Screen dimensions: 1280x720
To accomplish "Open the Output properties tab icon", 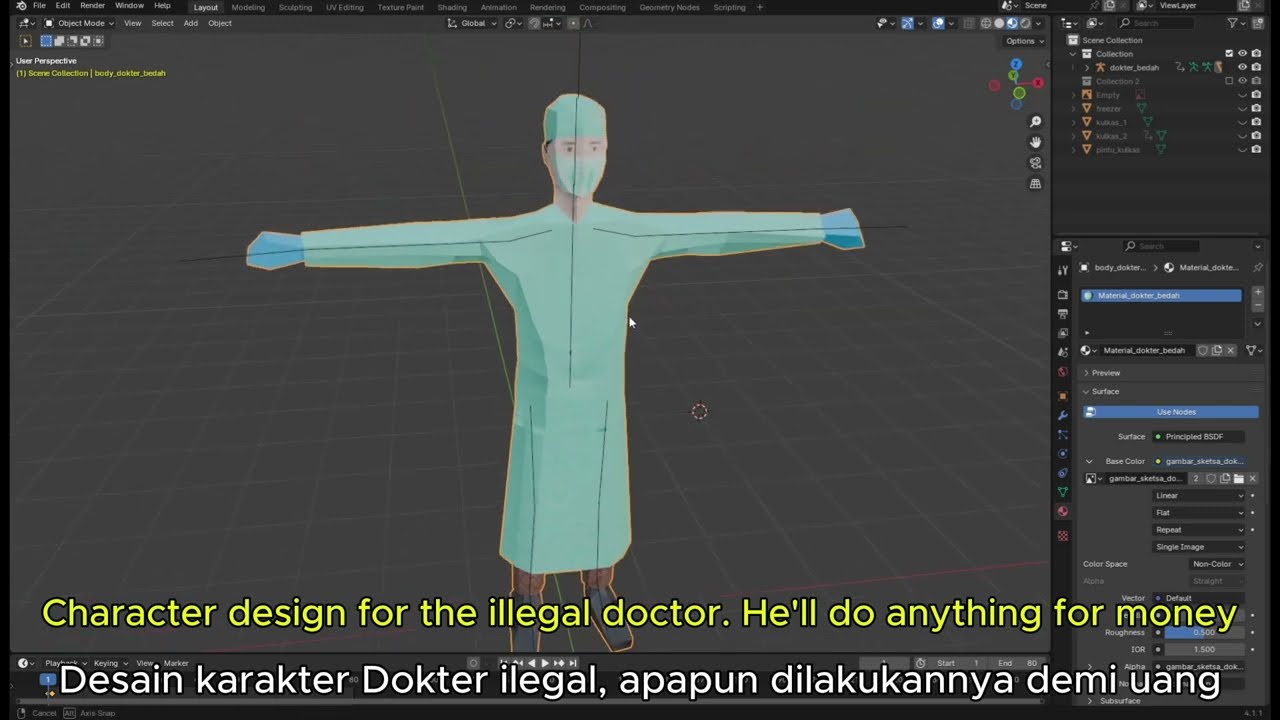I will [x=1063, y=314].
